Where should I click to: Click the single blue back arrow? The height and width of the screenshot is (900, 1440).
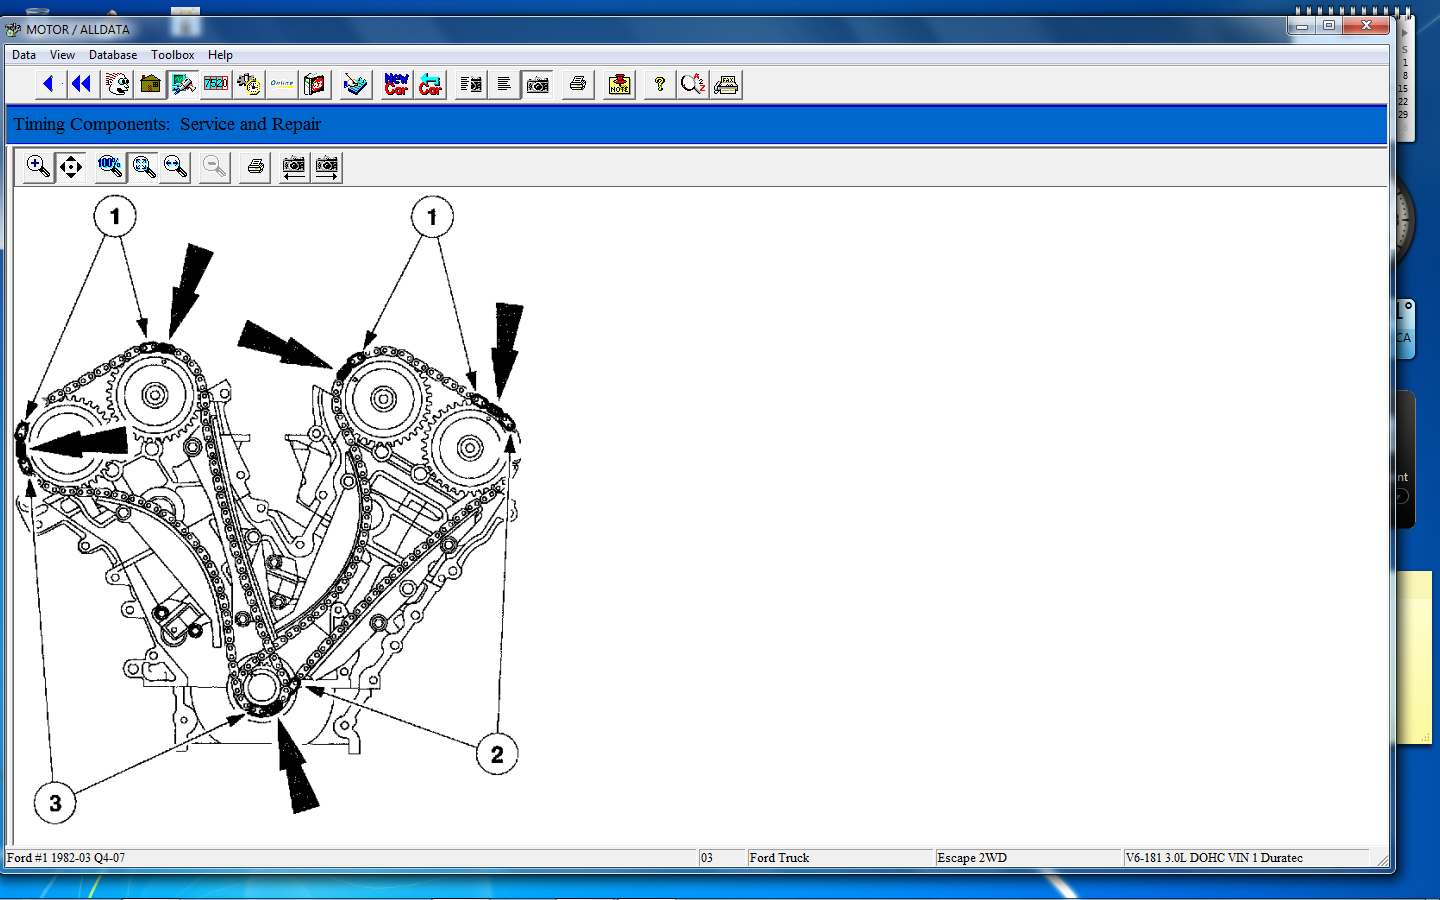click(x=48, y=85)
